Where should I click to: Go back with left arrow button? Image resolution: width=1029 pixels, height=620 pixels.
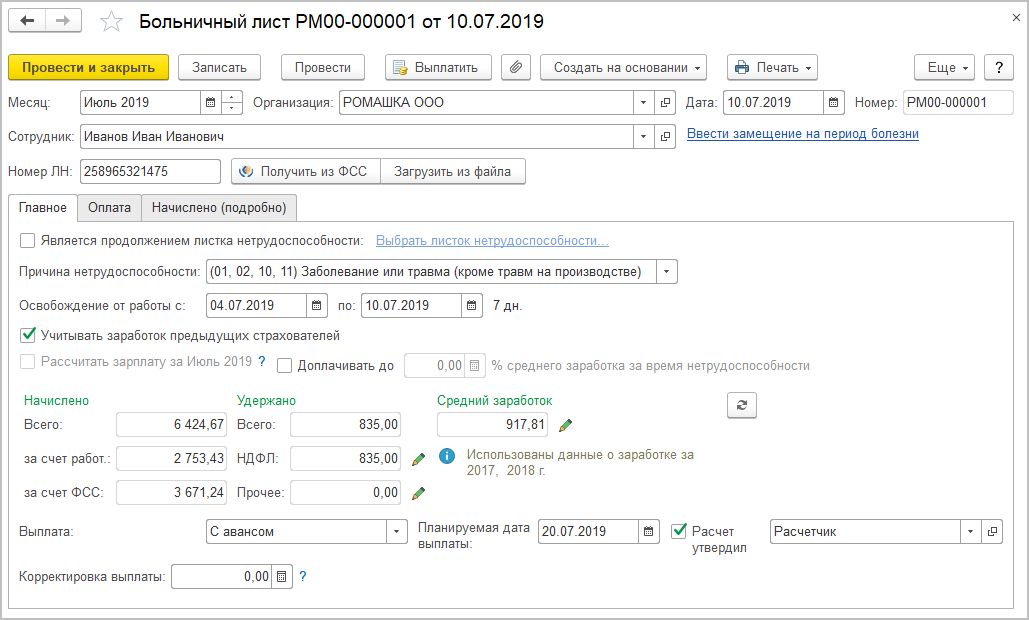tap(27, 21)
